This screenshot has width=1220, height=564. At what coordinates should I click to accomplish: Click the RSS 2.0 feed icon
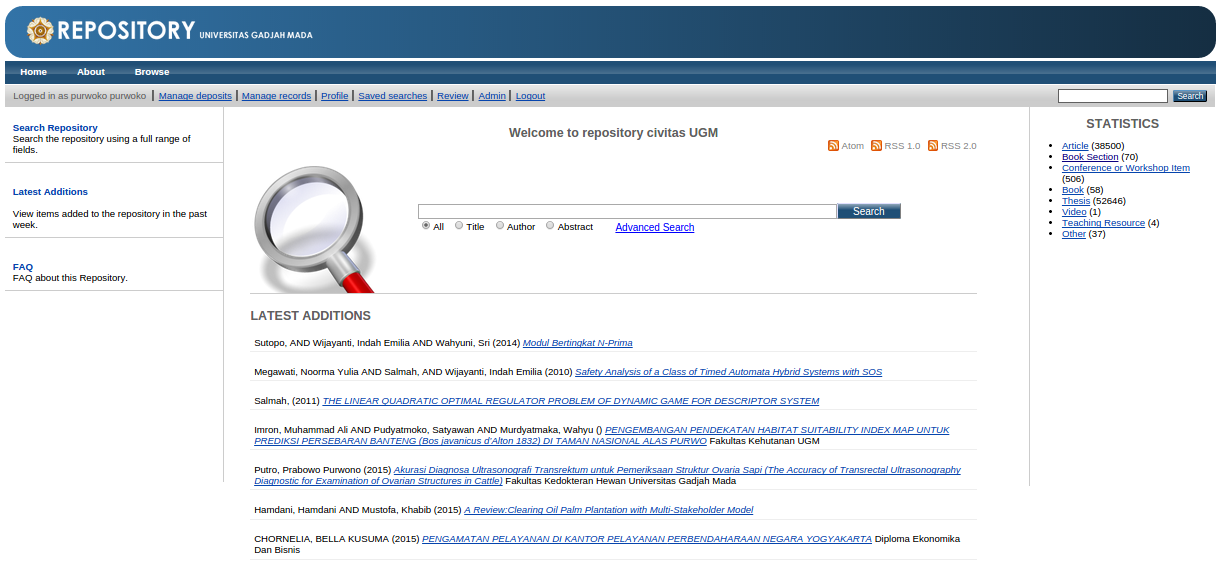(x=933, y=146)
